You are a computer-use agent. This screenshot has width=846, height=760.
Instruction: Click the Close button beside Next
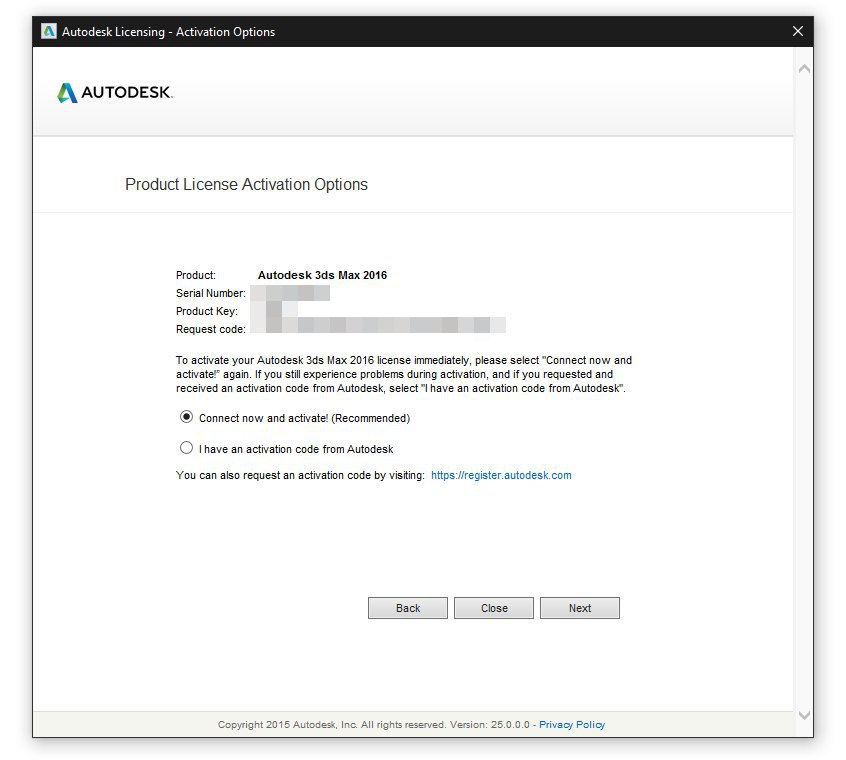(x=494, y=608)
